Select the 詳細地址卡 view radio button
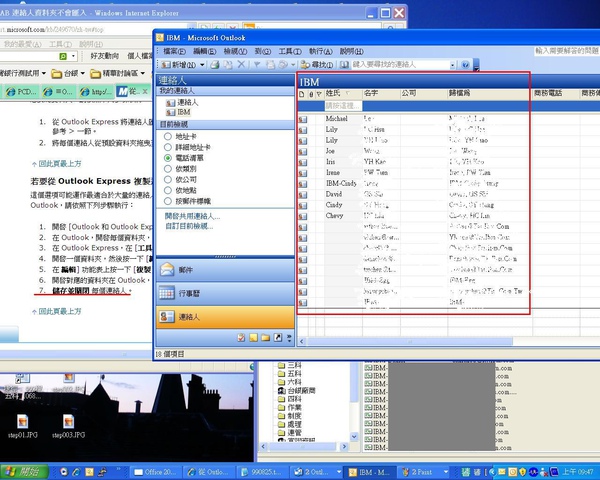 click(x=168, y=147)
